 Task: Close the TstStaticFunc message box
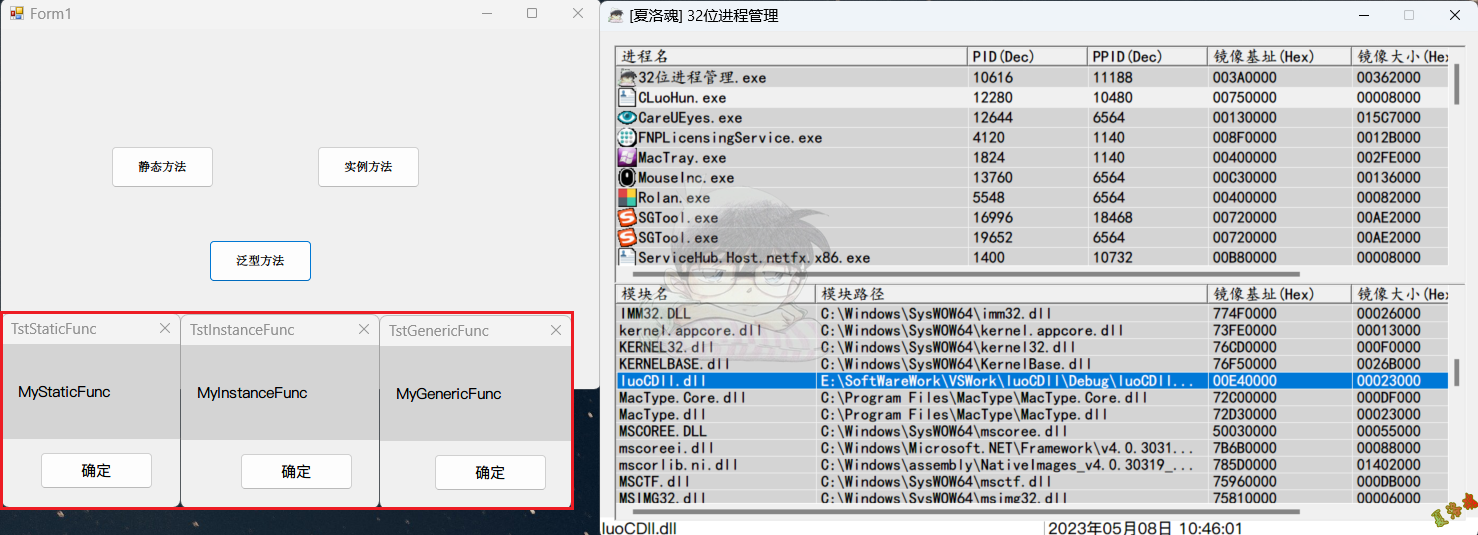coord(165,328)
